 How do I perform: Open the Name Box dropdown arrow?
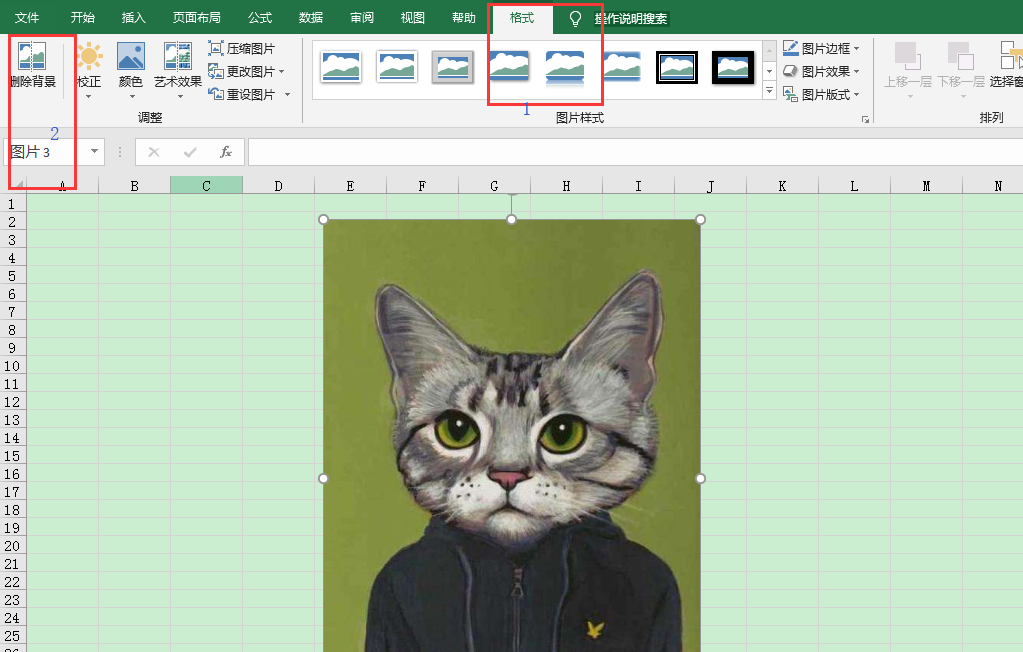click(x=95, y=151)
